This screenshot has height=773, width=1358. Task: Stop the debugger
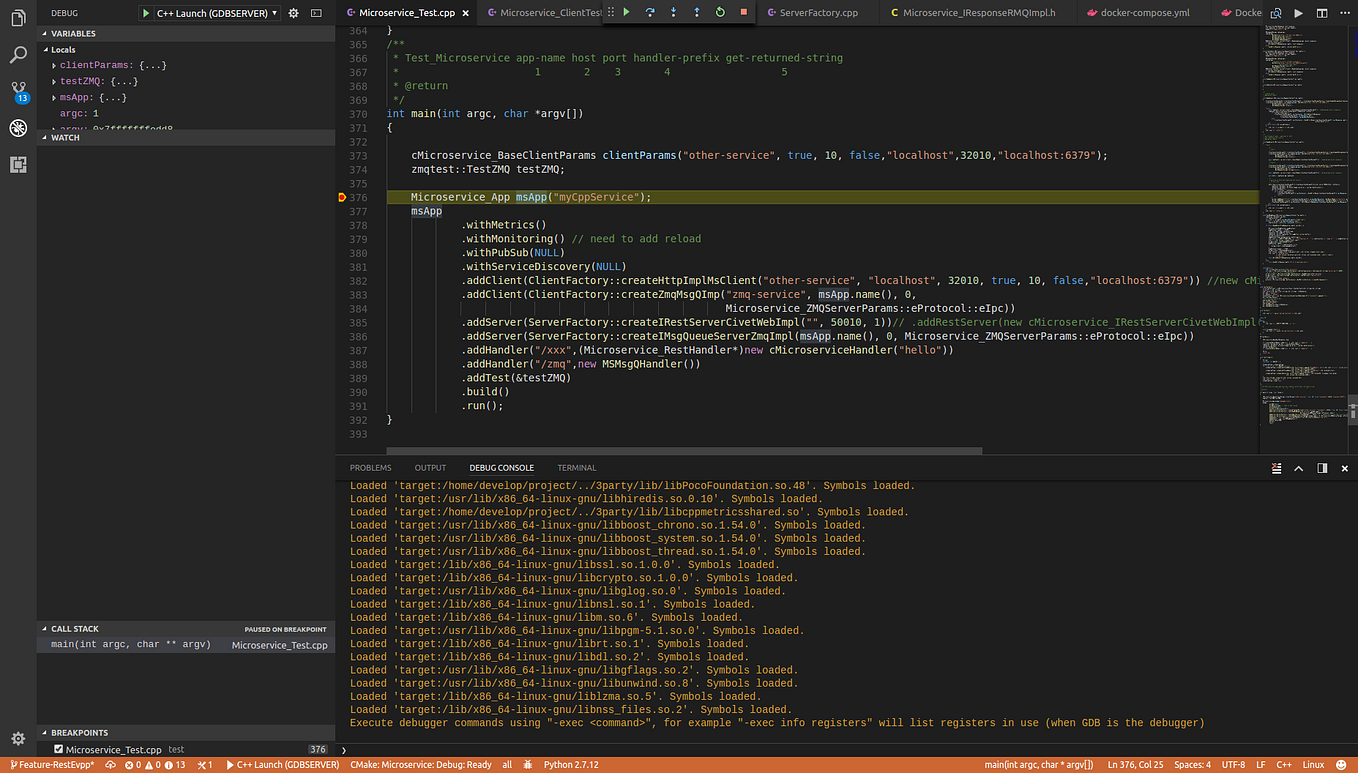(x=742, y=12)
